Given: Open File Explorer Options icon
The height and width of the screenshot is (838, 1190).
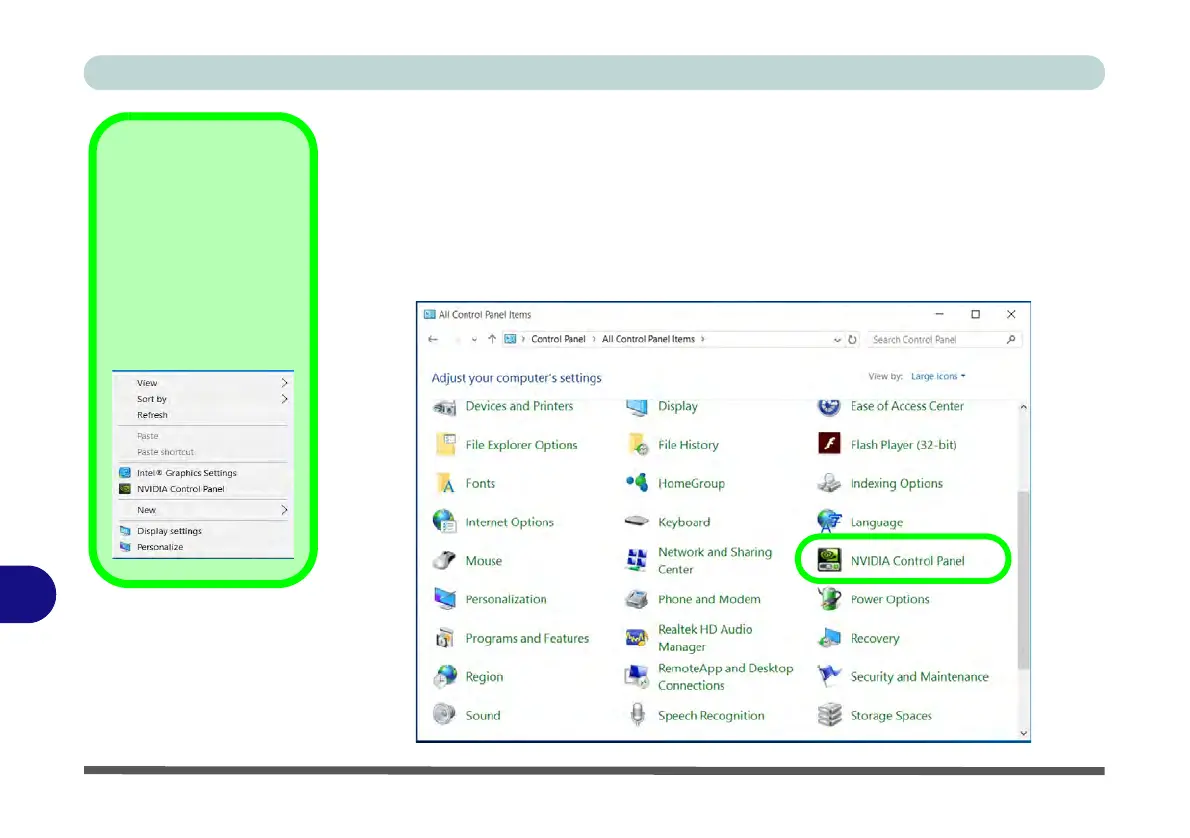Looking at the screenshot, I should [445, 444].
